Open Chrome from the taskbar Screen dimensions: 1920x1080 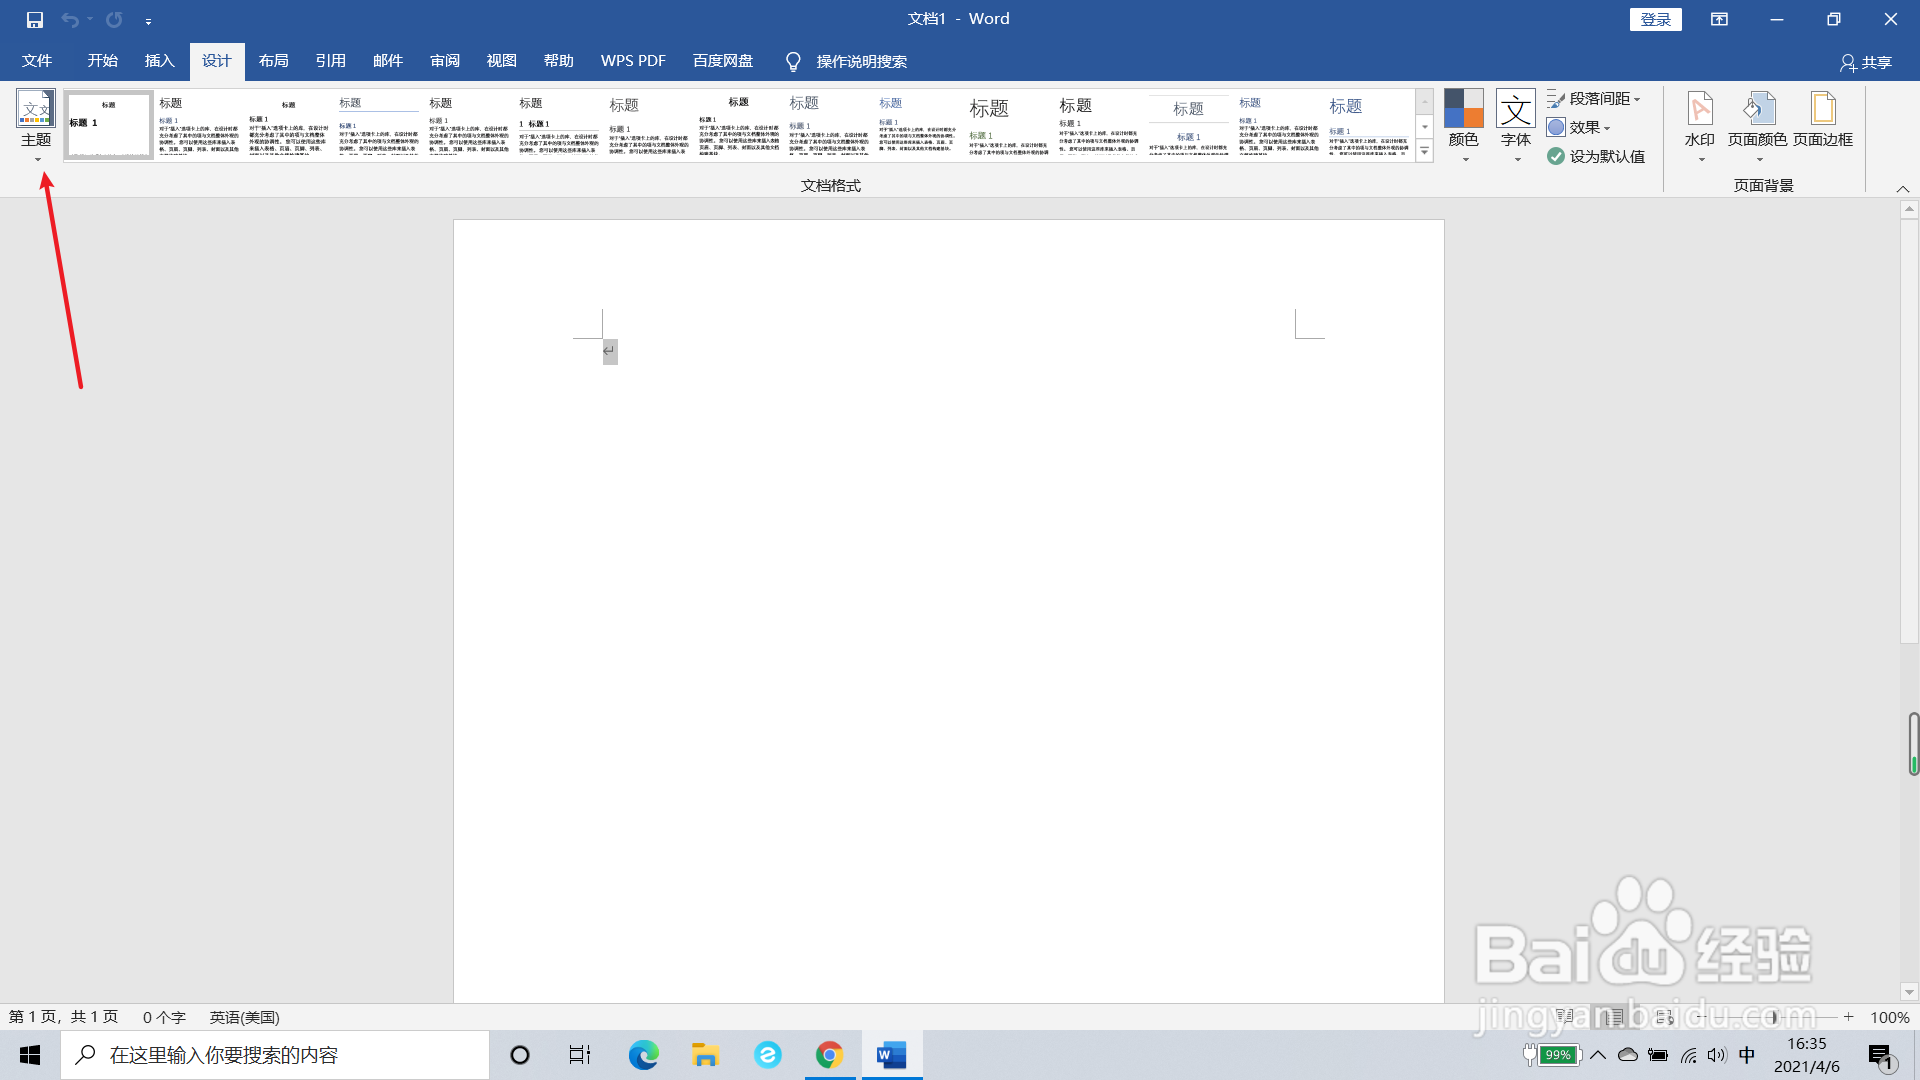click(x=829, y=1055)
